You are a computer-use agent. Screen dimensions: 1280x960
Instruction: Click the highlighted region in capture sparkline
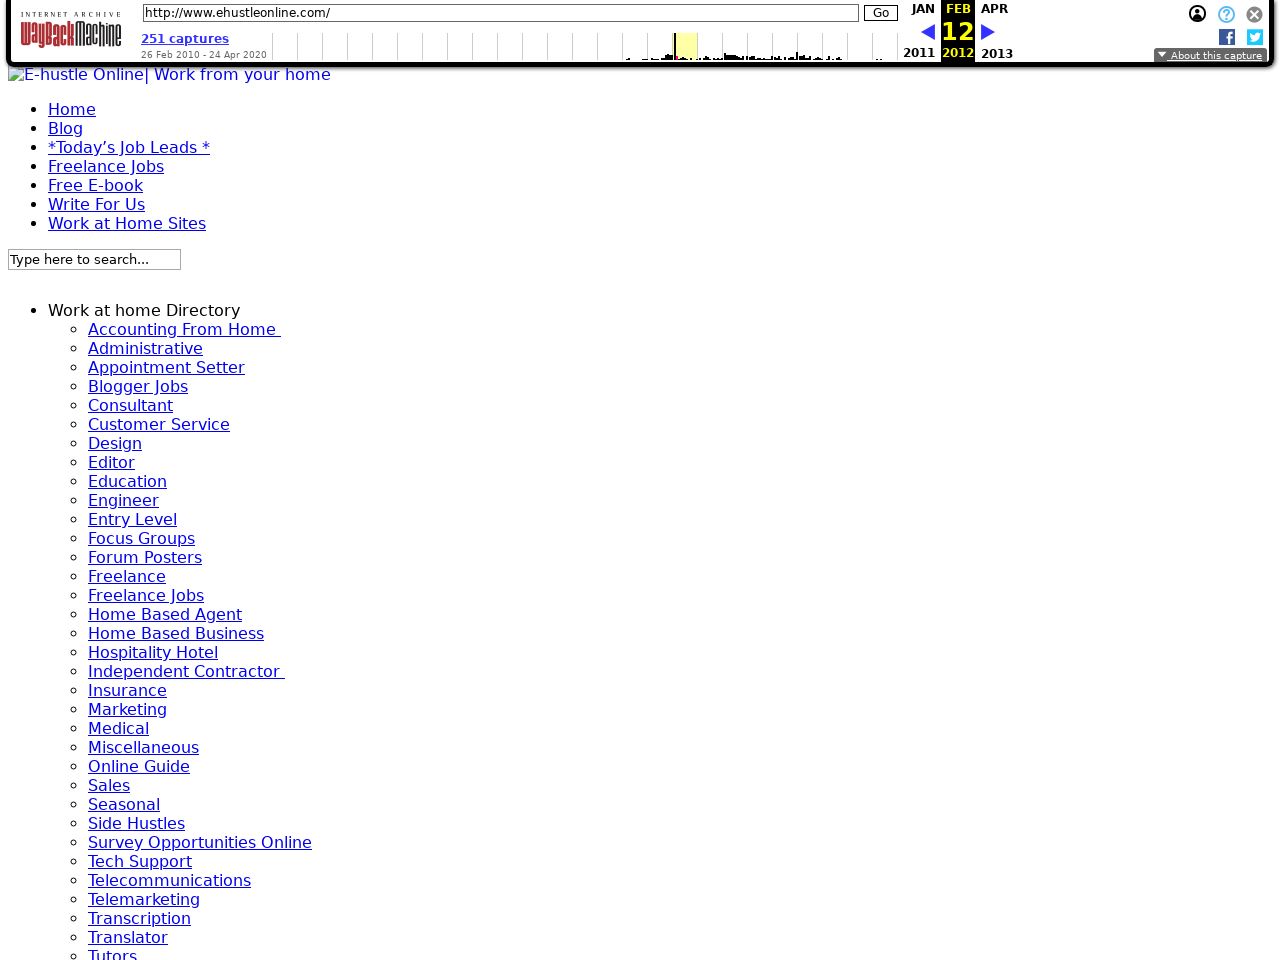pyautogui.click(x=686, y=46)
